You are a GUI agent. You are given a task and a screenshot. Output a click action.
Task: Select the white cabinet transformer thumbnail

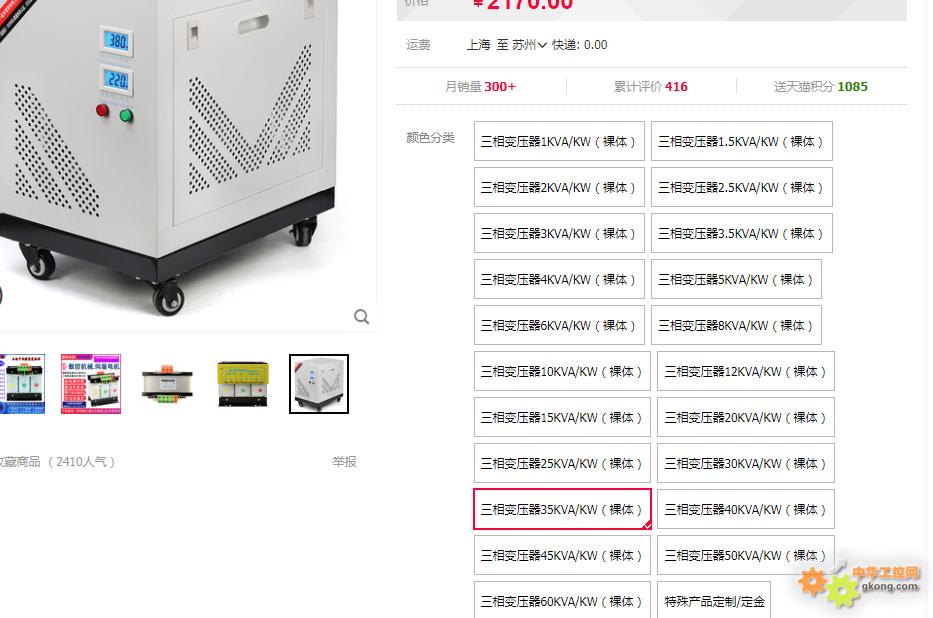click(x=319, y=384)
